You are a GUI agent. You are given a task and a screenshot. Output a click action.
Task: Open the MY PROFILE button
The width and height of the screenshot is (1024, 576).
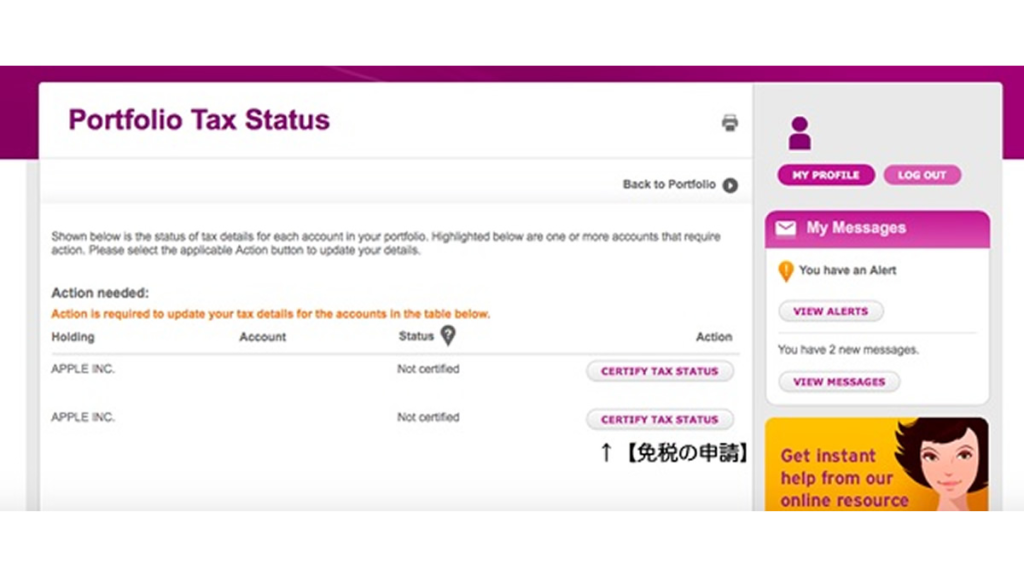coord(825,175)
